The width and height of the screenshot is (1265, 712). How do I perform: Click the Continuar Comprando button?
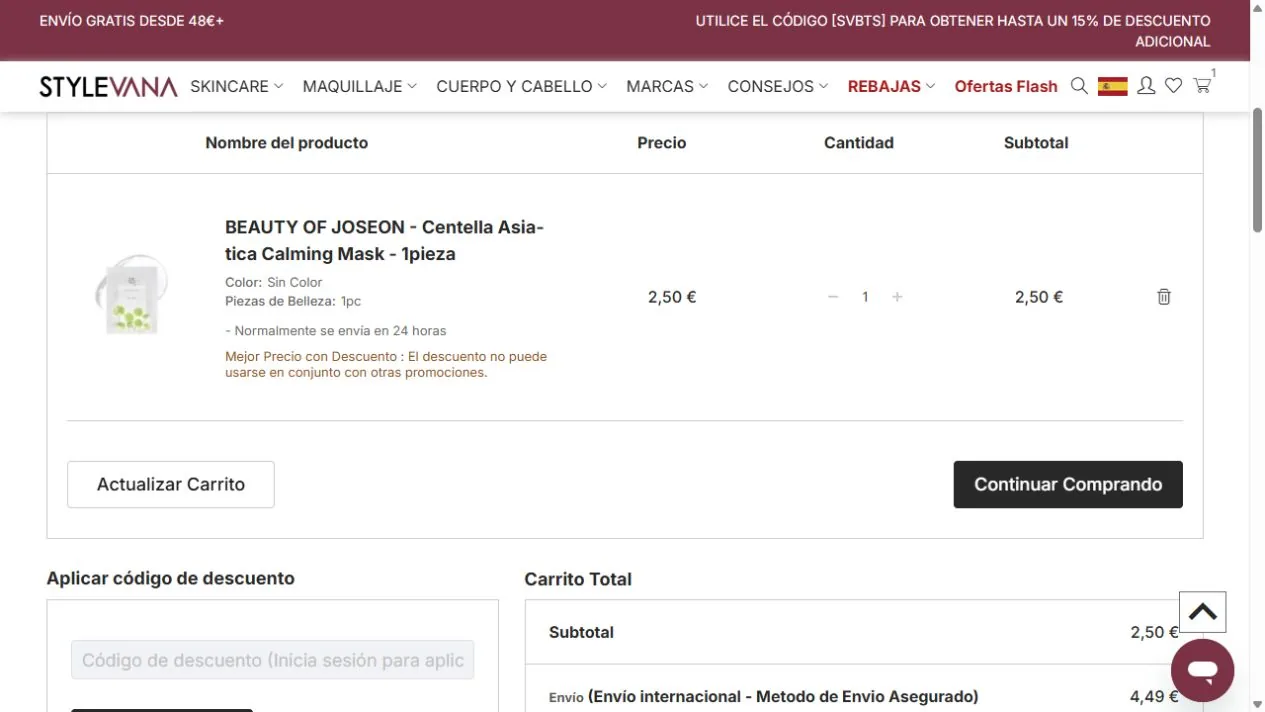(x=1068, y=484)
